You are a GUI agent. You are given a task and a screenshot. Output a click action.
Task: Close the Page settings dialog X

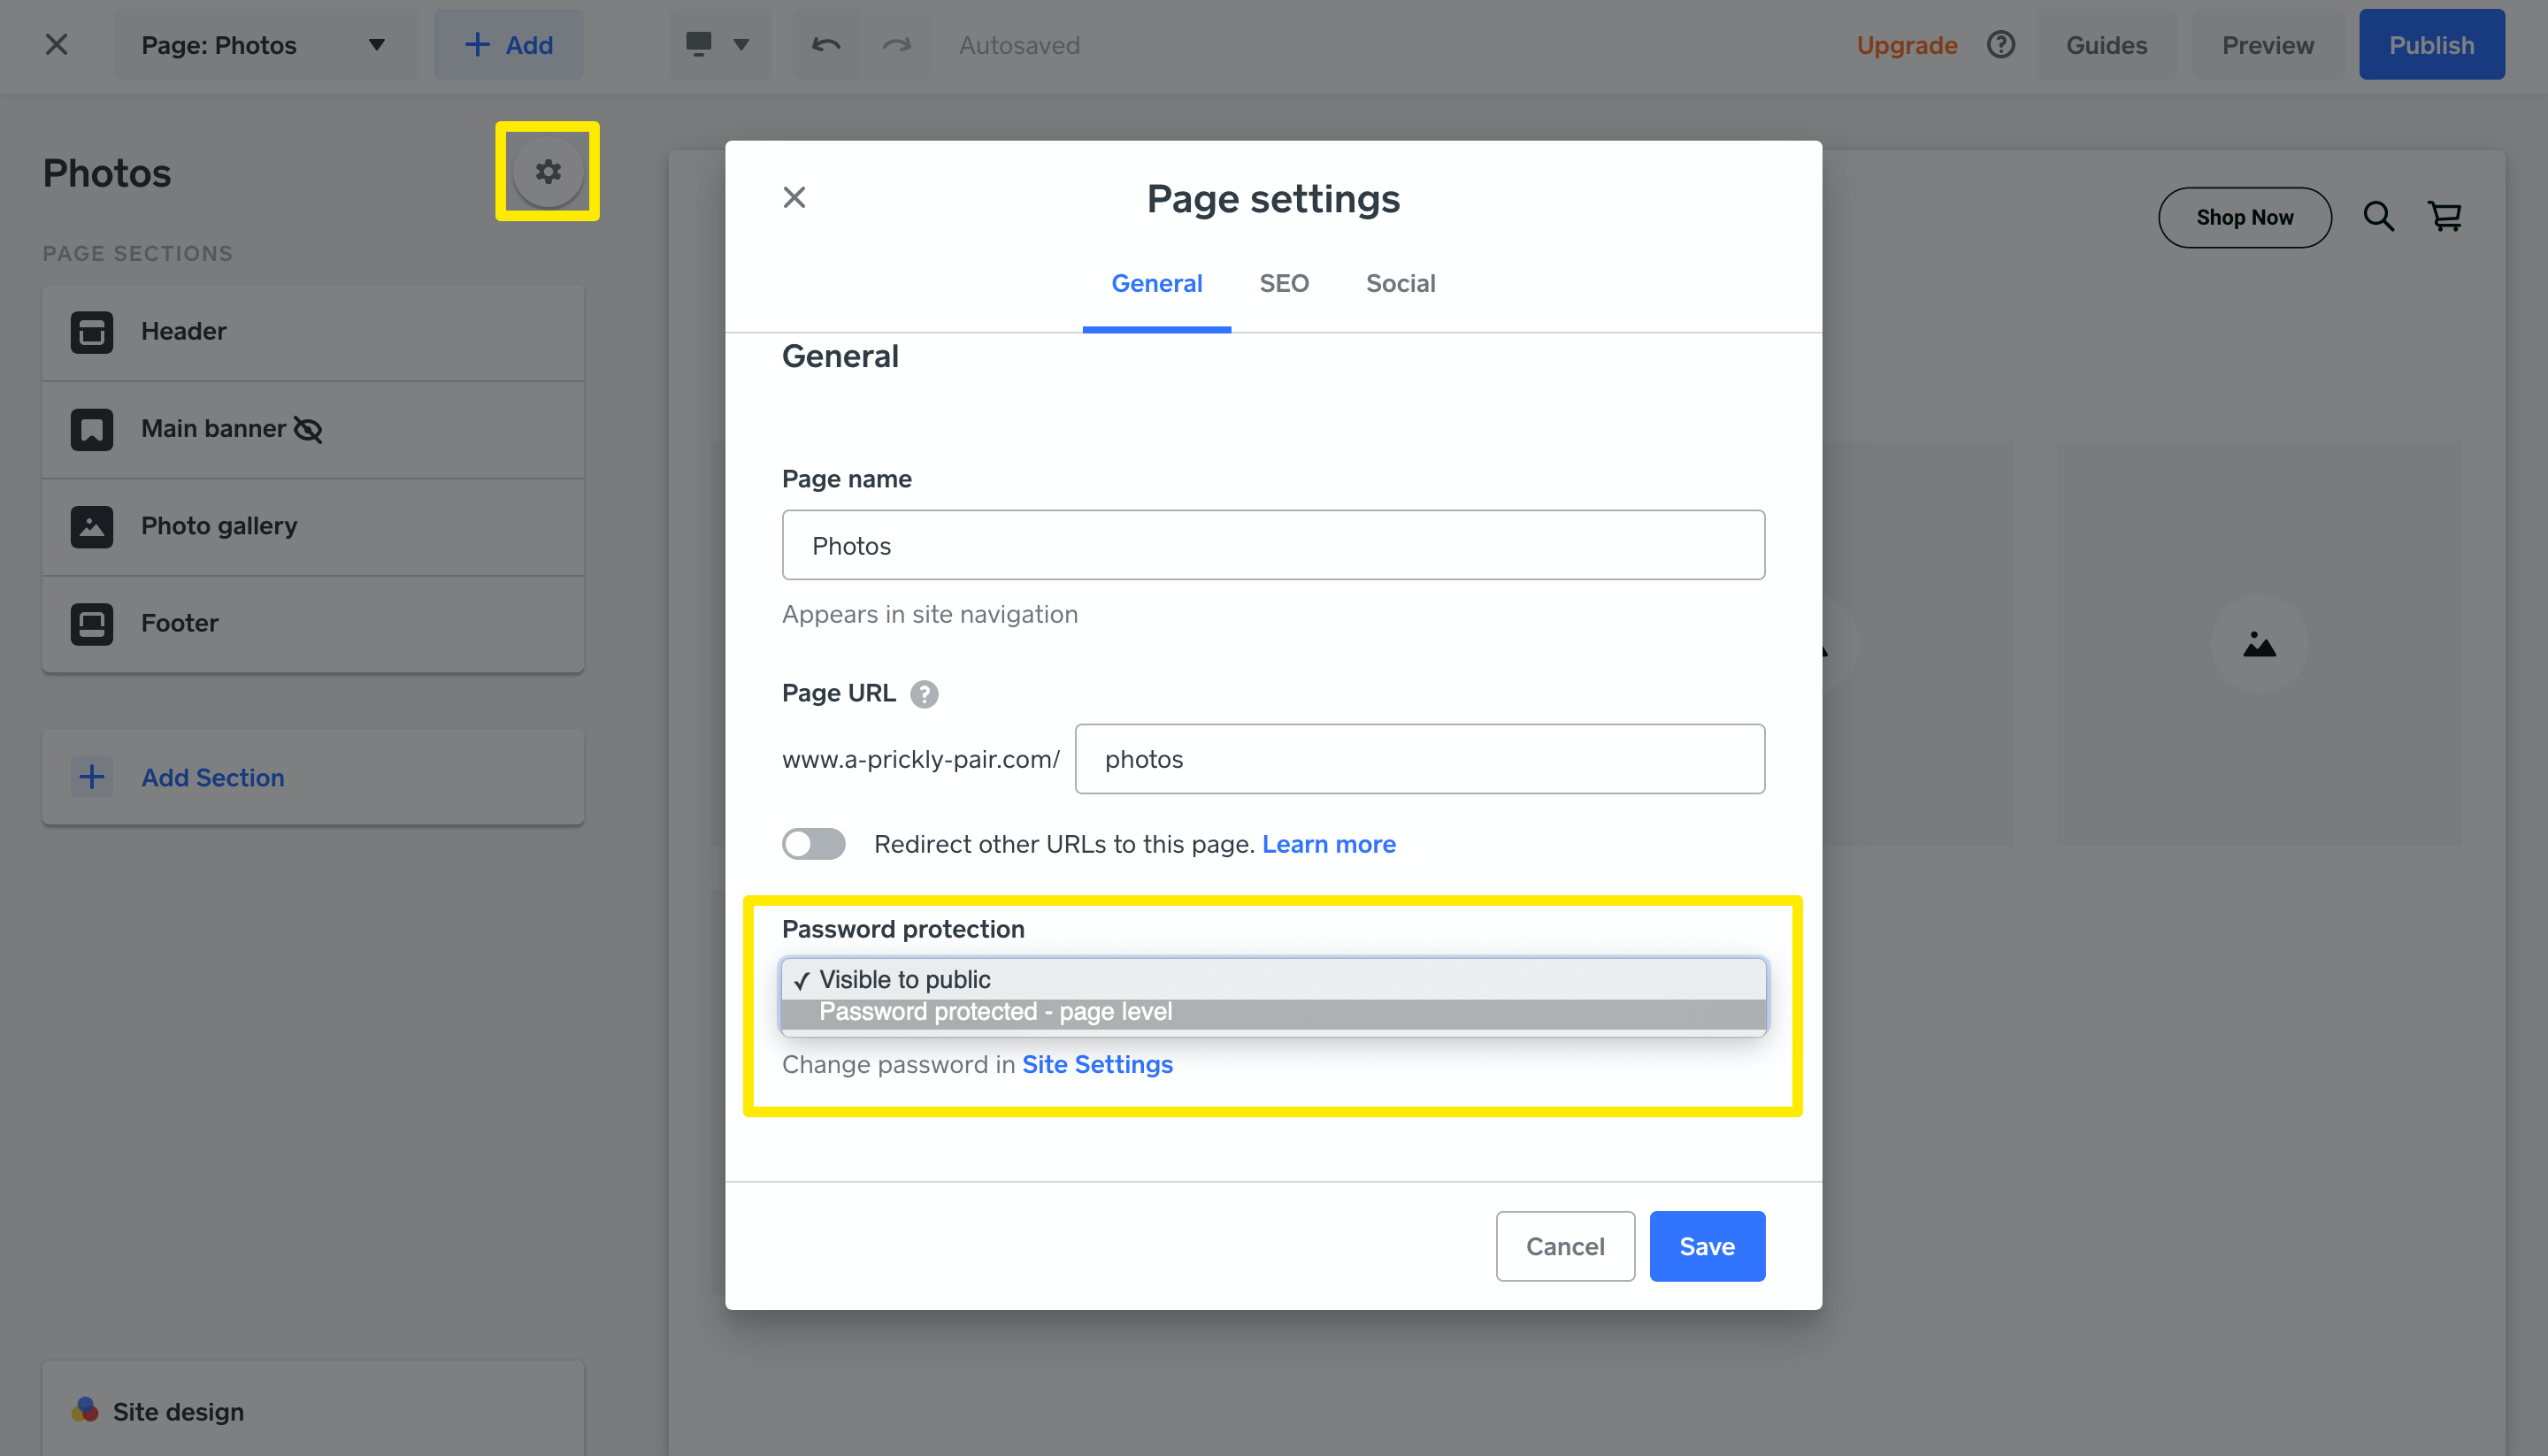point(794,198)
